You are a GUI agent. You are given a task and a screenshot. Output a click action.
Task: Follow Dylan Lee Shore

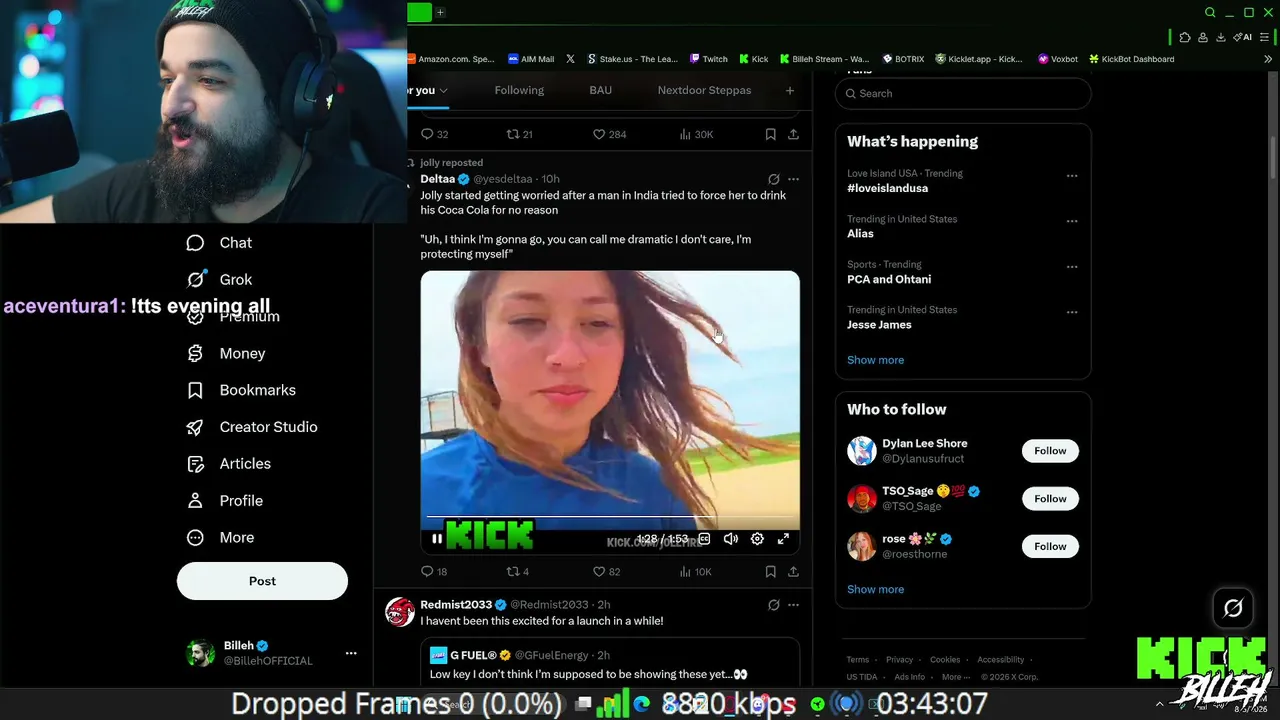click(1050, 451)
